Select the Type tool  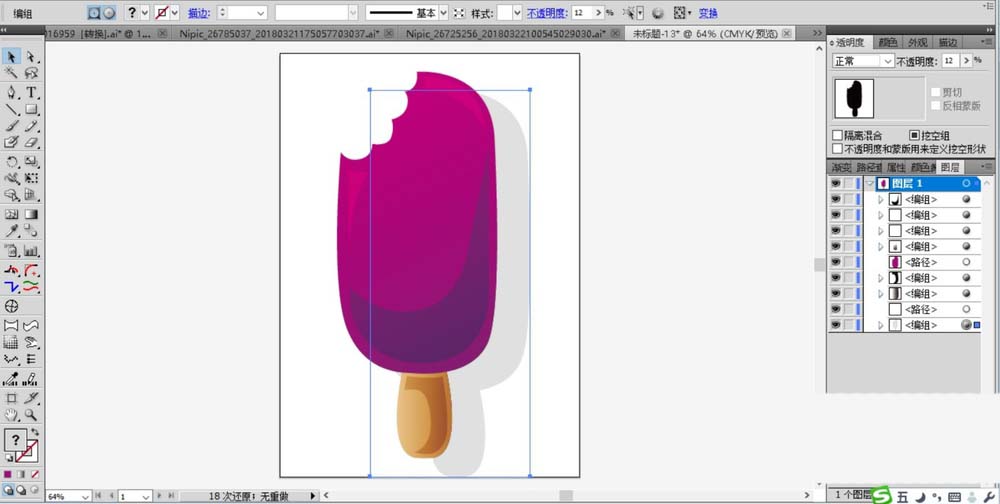(x=31, y=93)
